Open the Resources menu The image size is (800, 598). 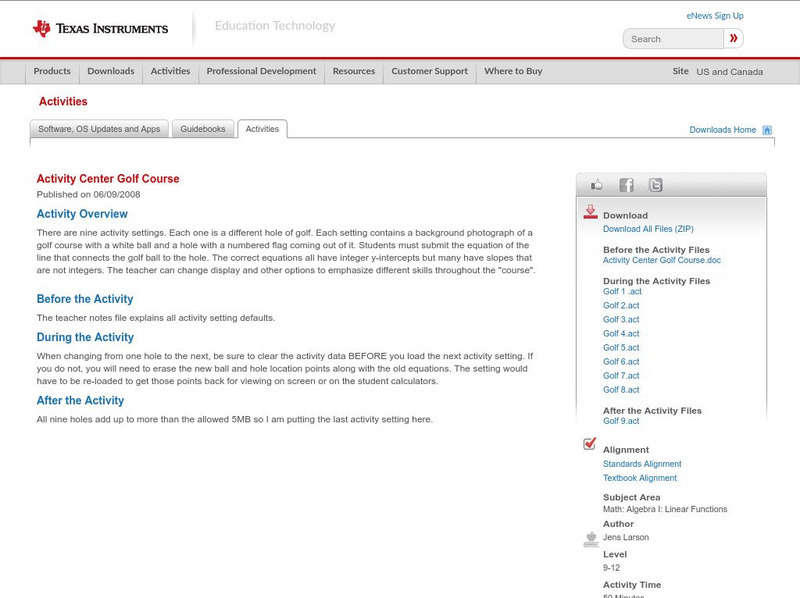(354, 71)
